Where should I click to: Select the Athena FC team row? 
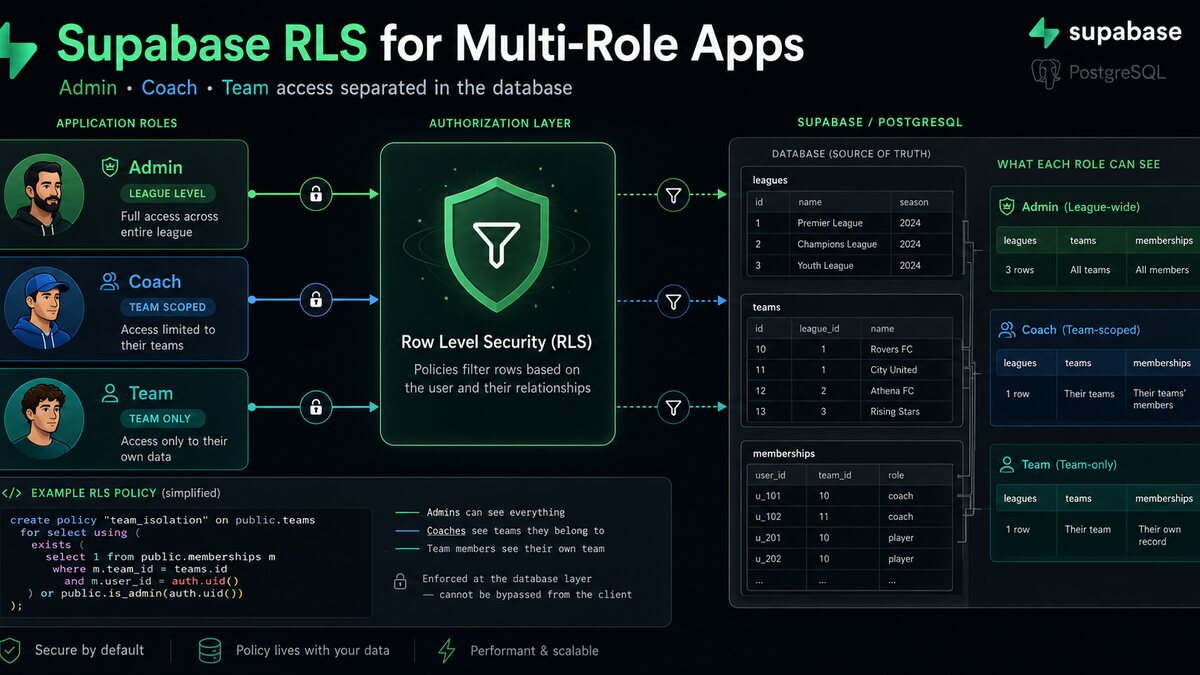tap(849, 391)
